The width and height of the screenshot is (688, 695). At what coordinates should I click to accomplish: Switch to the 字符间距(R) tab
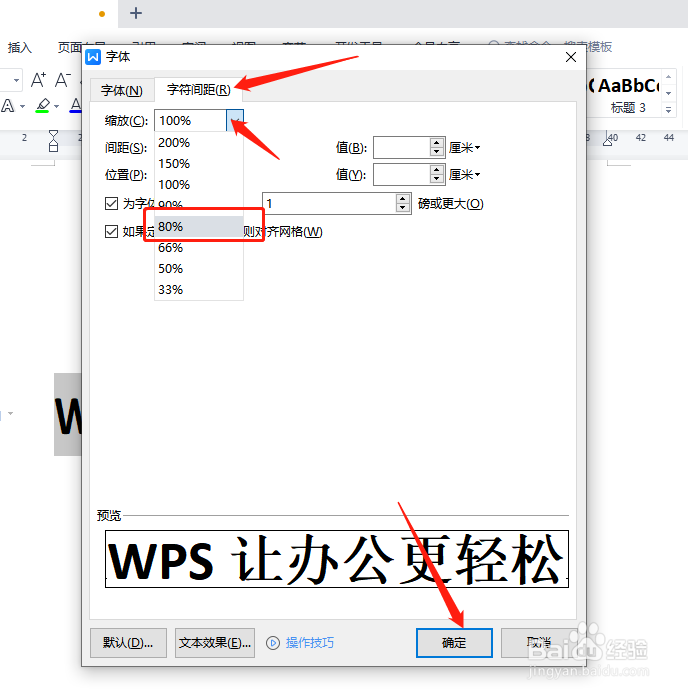[198, 90]
